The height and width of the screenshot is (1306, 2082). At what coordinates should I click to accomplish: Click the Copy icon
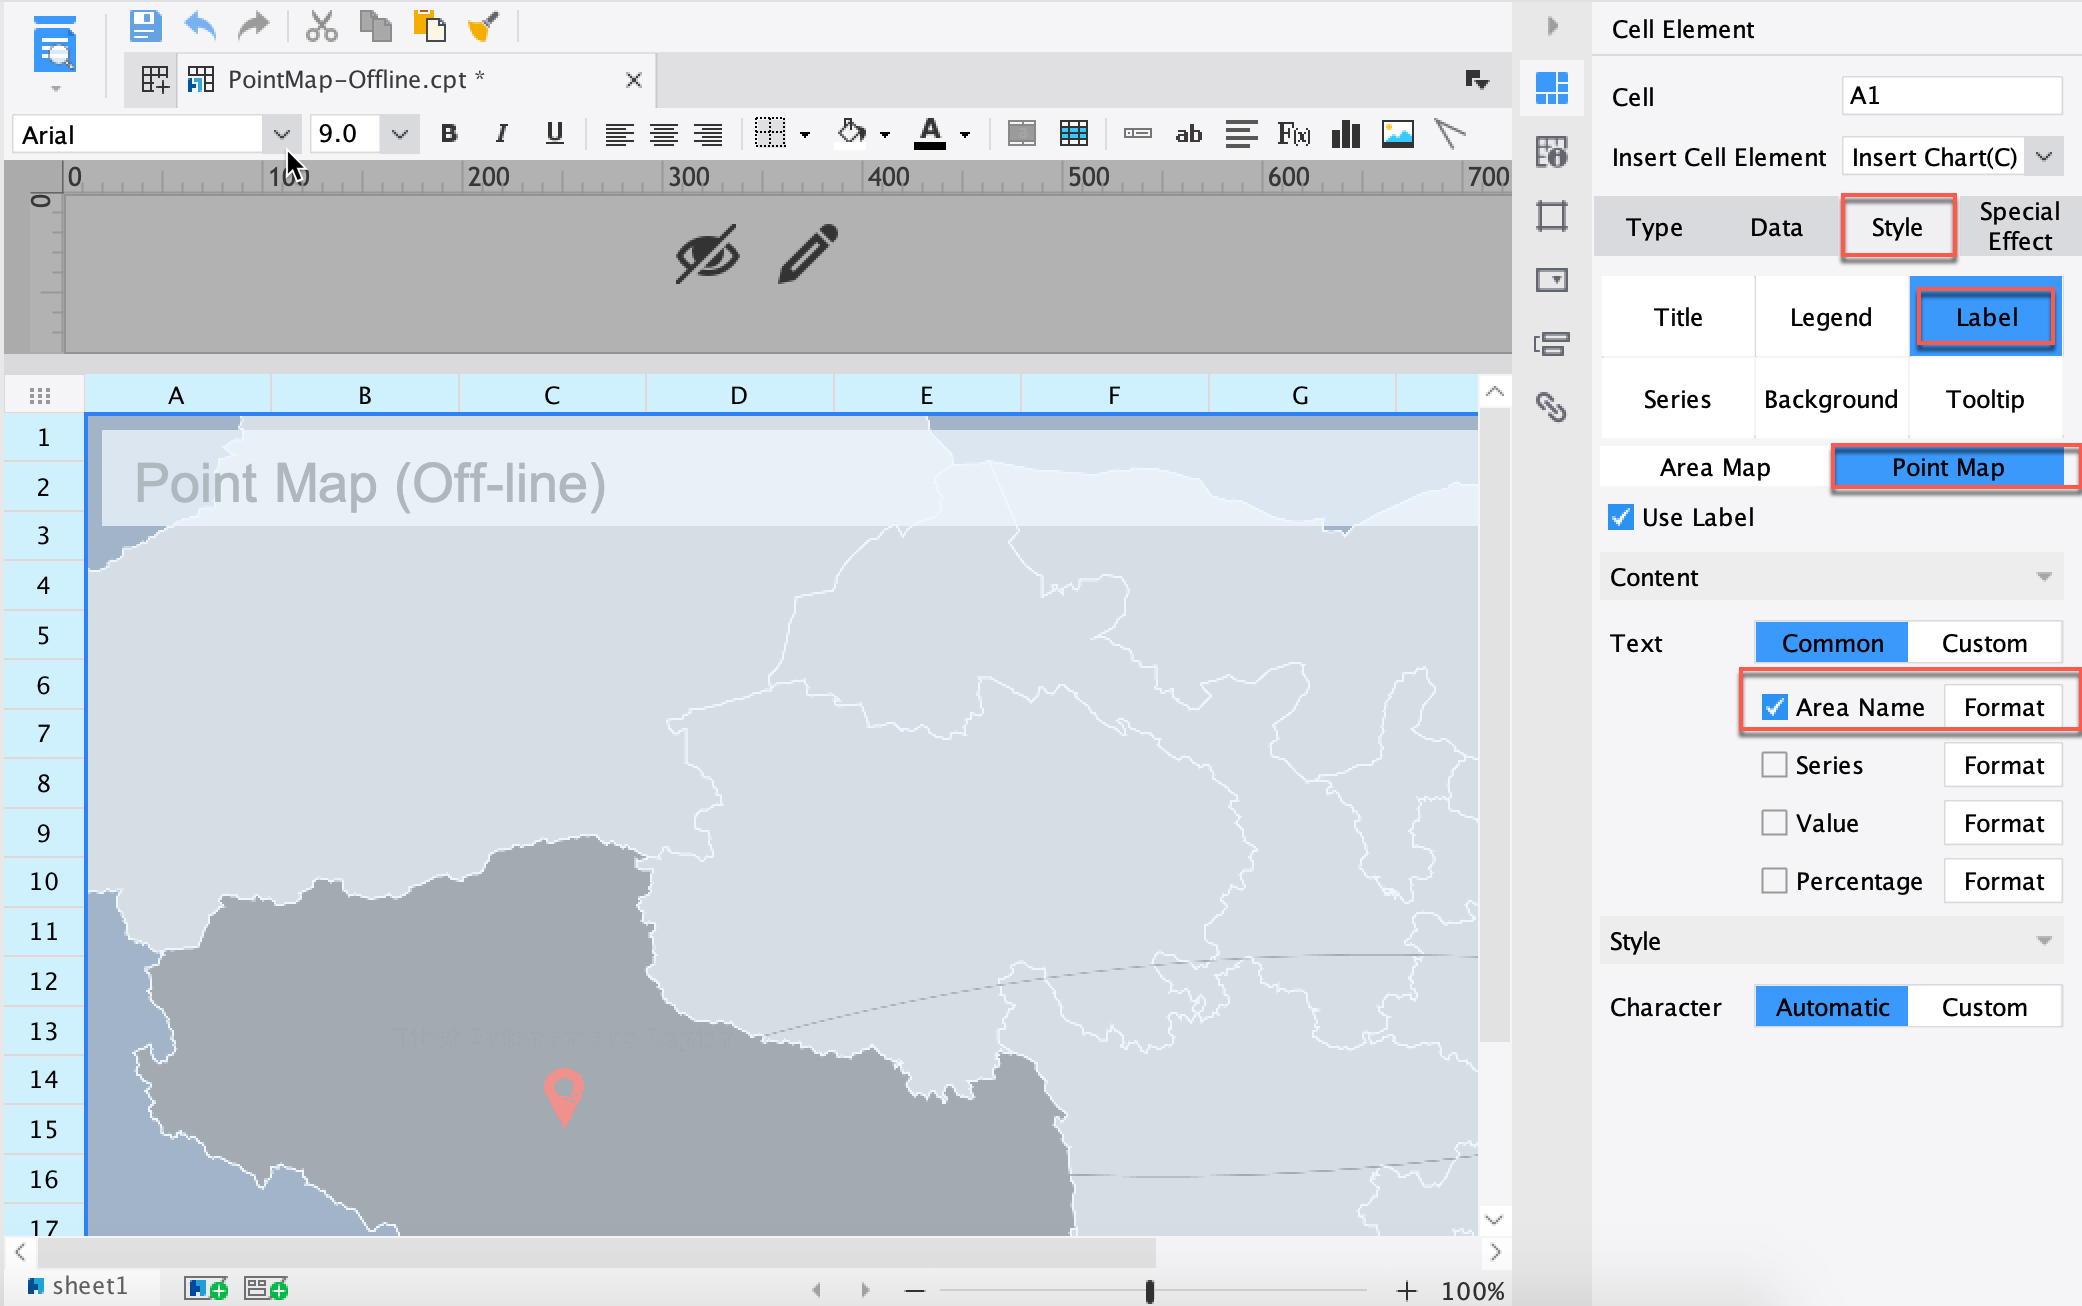(x=376, y=26)
